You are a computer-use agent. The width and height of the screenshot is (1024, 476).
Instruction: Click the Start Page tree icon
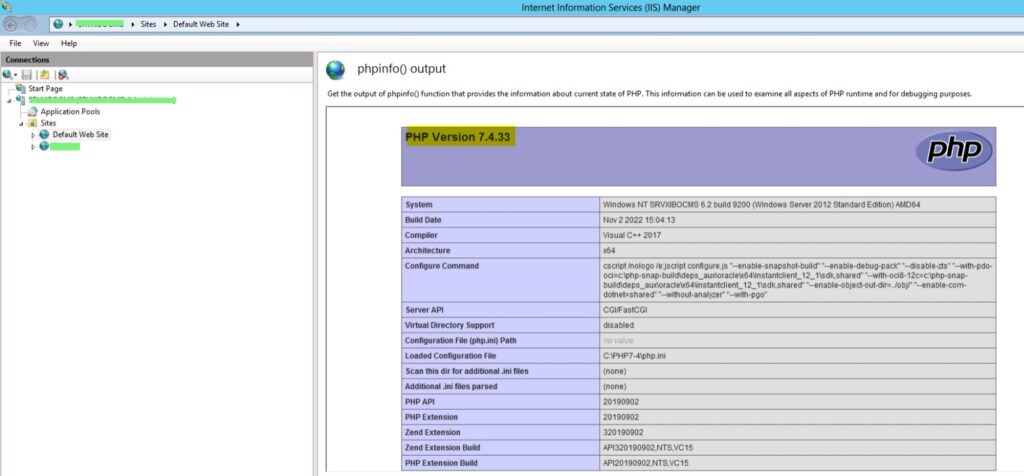coord(22,88)
